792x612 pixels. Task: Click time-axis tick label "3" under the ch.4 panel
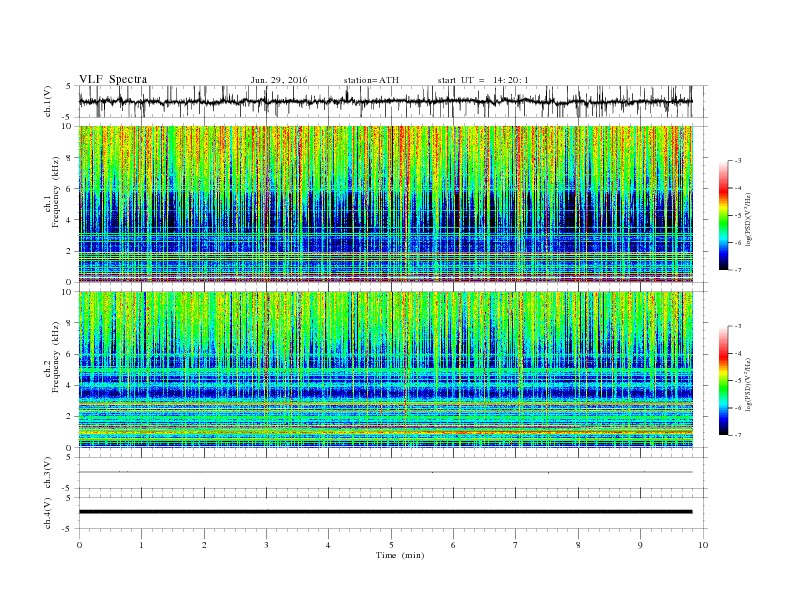click(x=266, y=545)
